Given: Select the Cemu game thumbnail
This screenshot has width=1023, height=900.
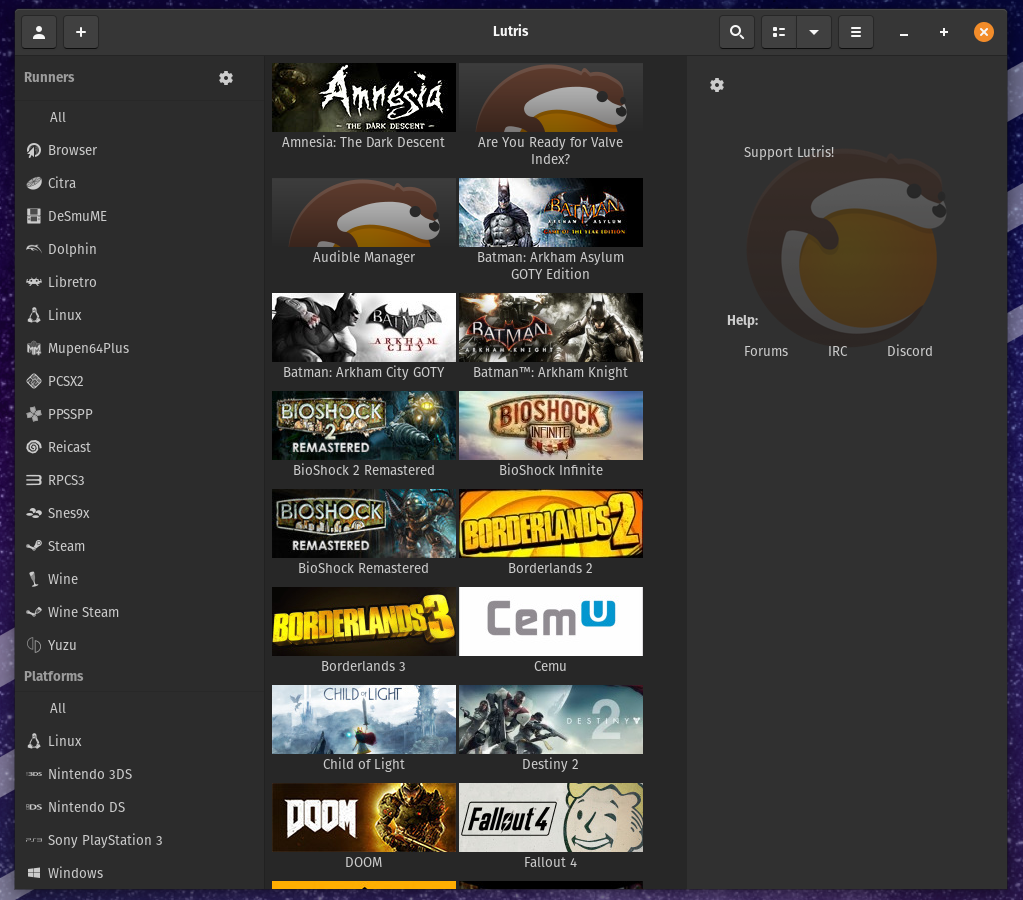Looking at the screenshot, I should tap(551, 621).
